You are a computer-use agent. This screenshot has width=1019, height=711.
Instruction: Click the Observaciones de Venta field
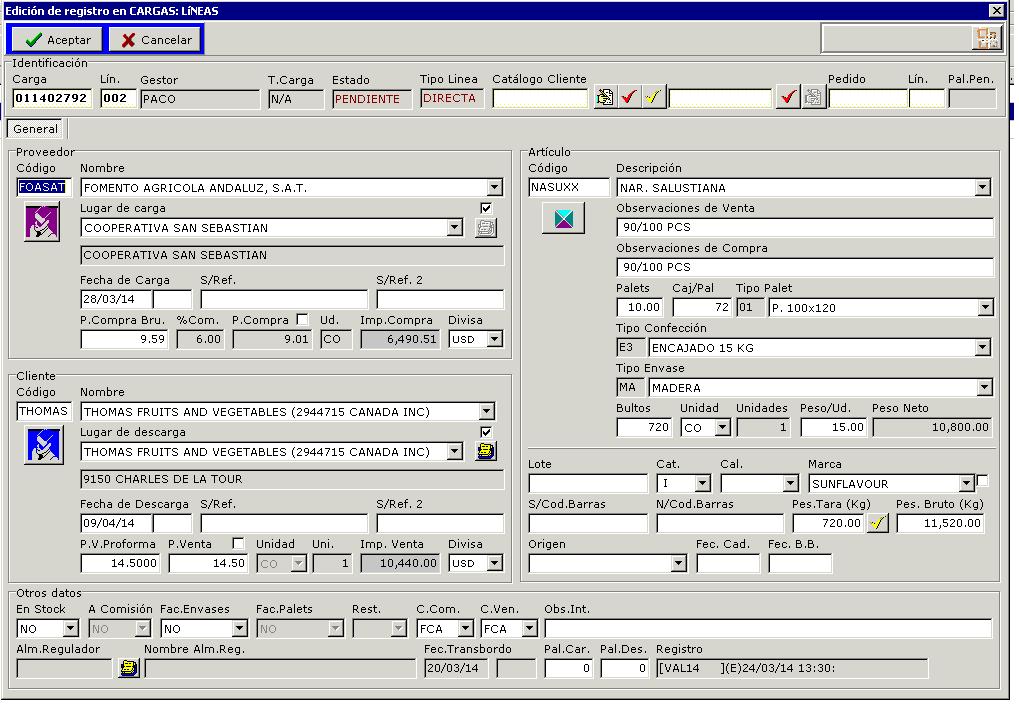click(x=805, y=228)
